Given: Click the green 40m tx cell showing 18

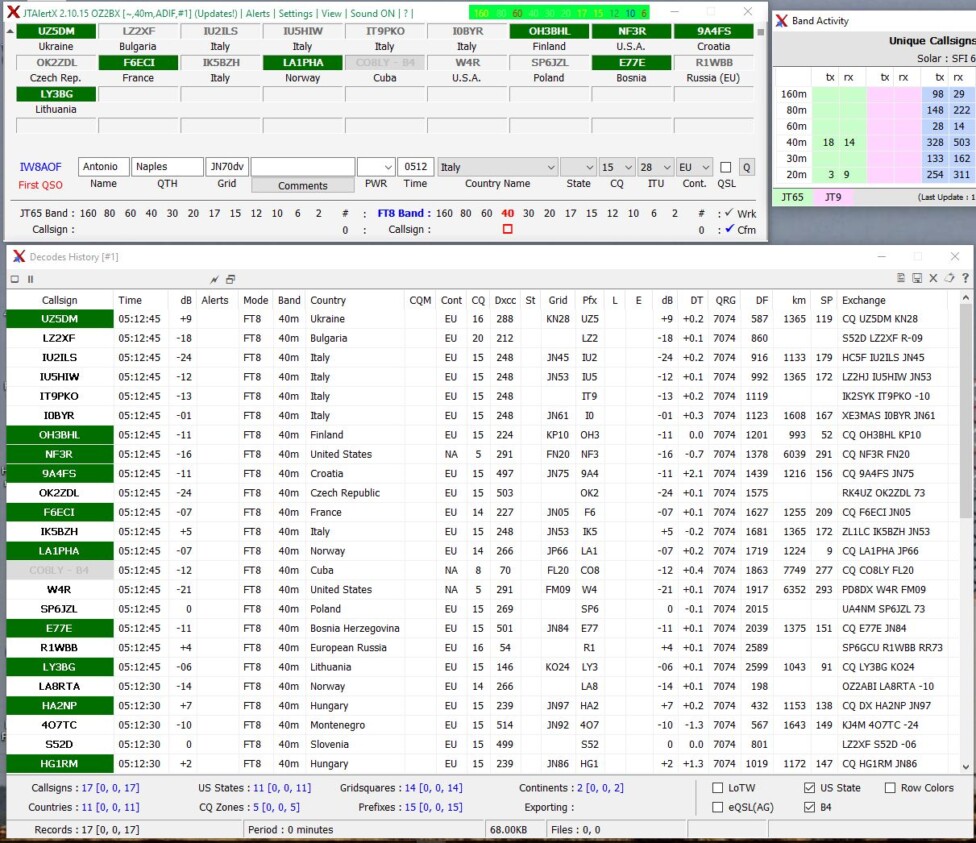Looking at the screenshot, I should pos(825,143).
